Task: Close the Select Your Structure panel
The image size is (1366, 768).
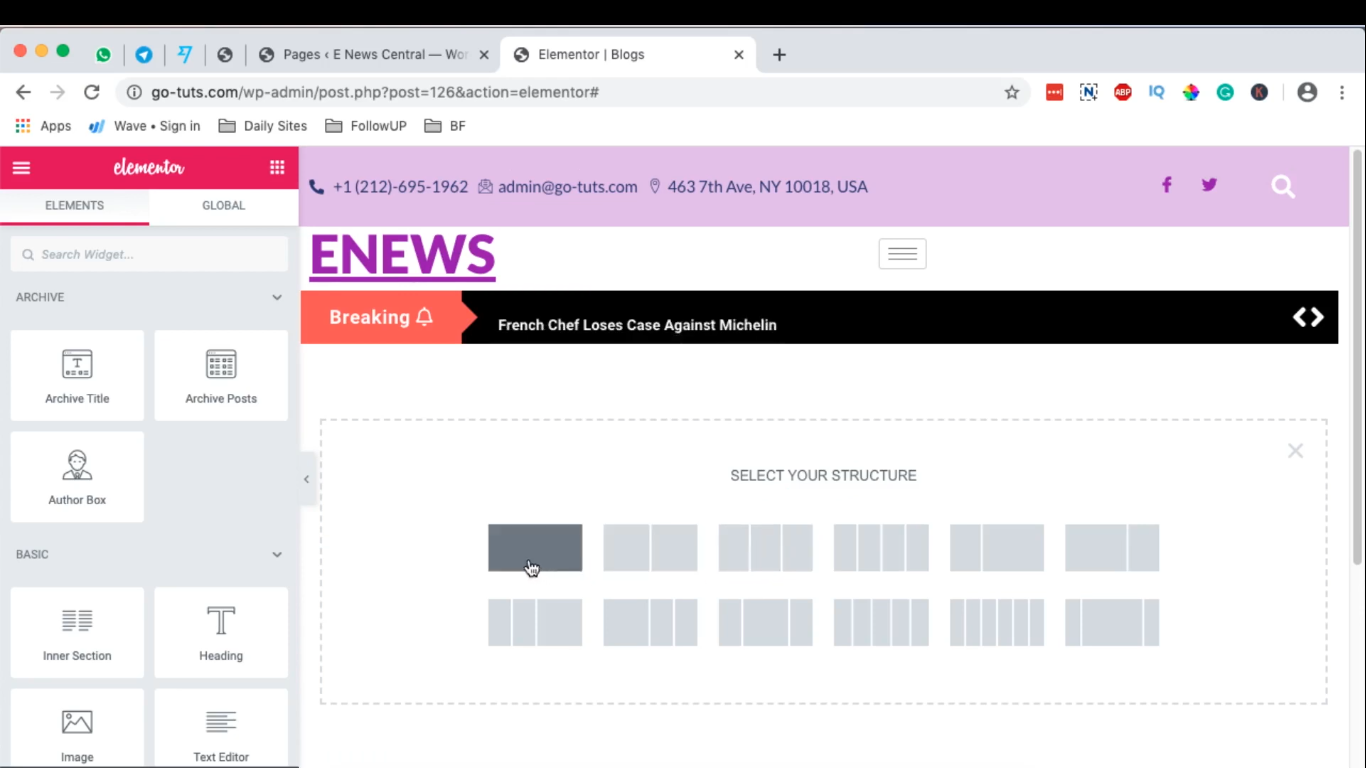Action: point(1295,451)
